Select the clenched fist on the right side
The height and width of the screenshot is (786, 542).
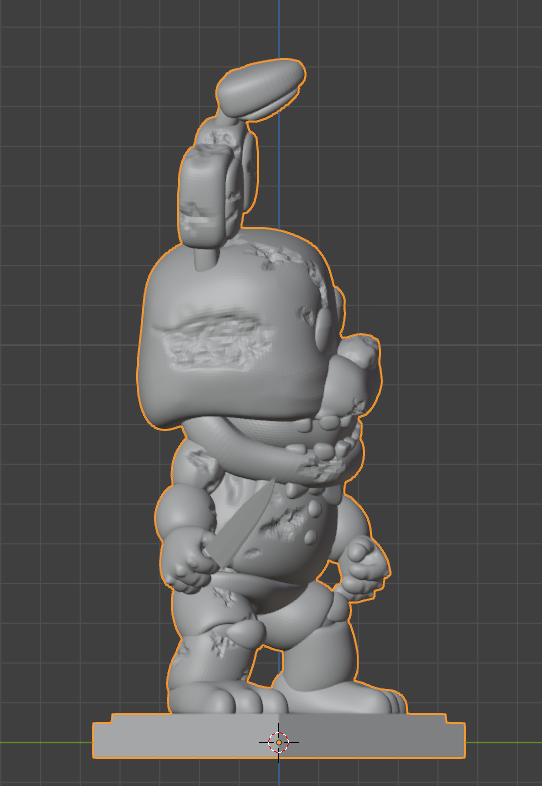[366, 564]
